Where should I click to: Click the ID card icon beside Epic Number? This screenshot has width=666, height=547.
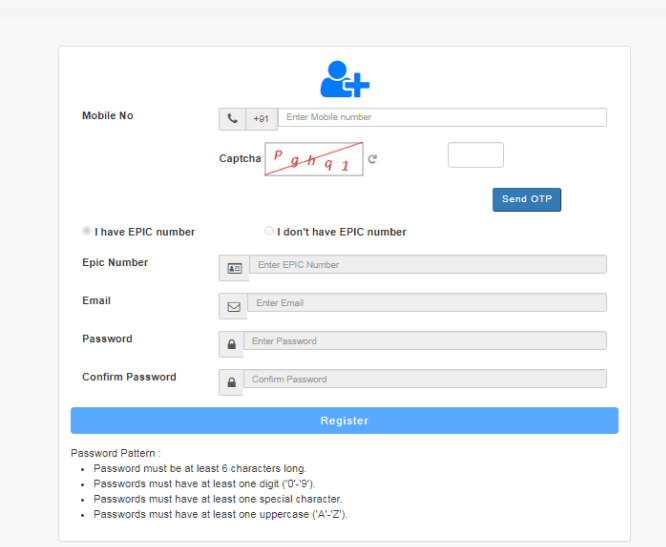click(234, 268)
